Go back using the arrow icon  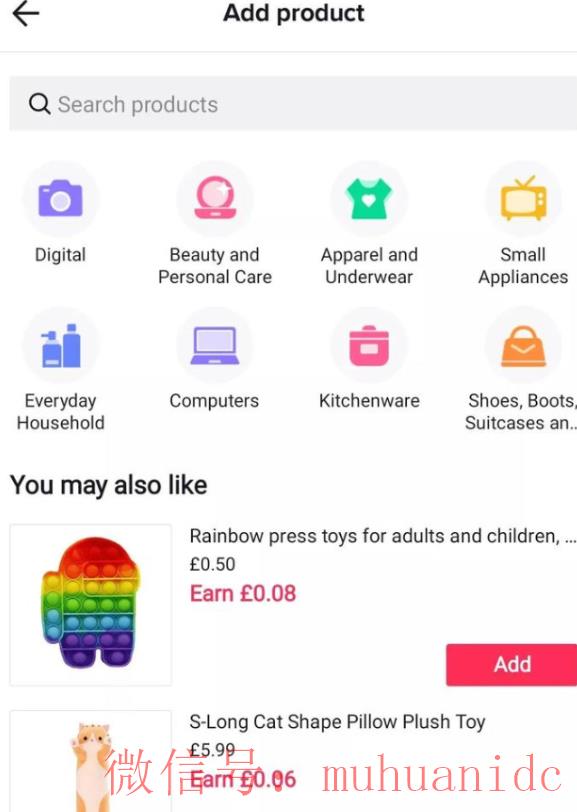(x=25, y=13)
